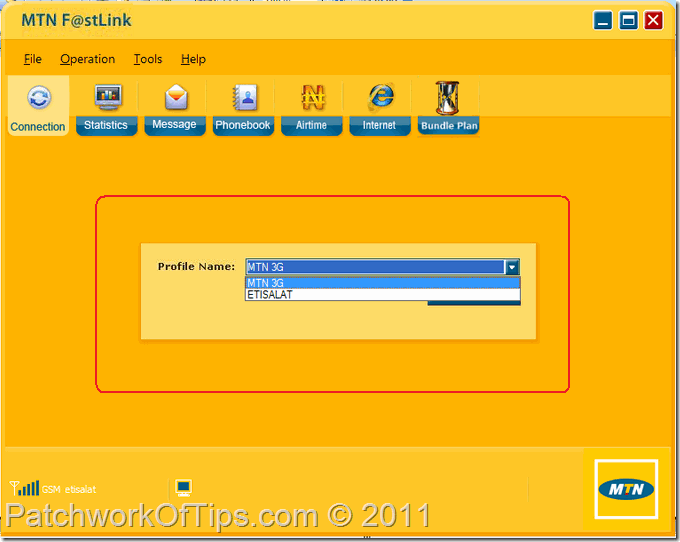This screenshot has width=680, height=542.
Task: Open the Message envelope icon
Action: [176, 97]
